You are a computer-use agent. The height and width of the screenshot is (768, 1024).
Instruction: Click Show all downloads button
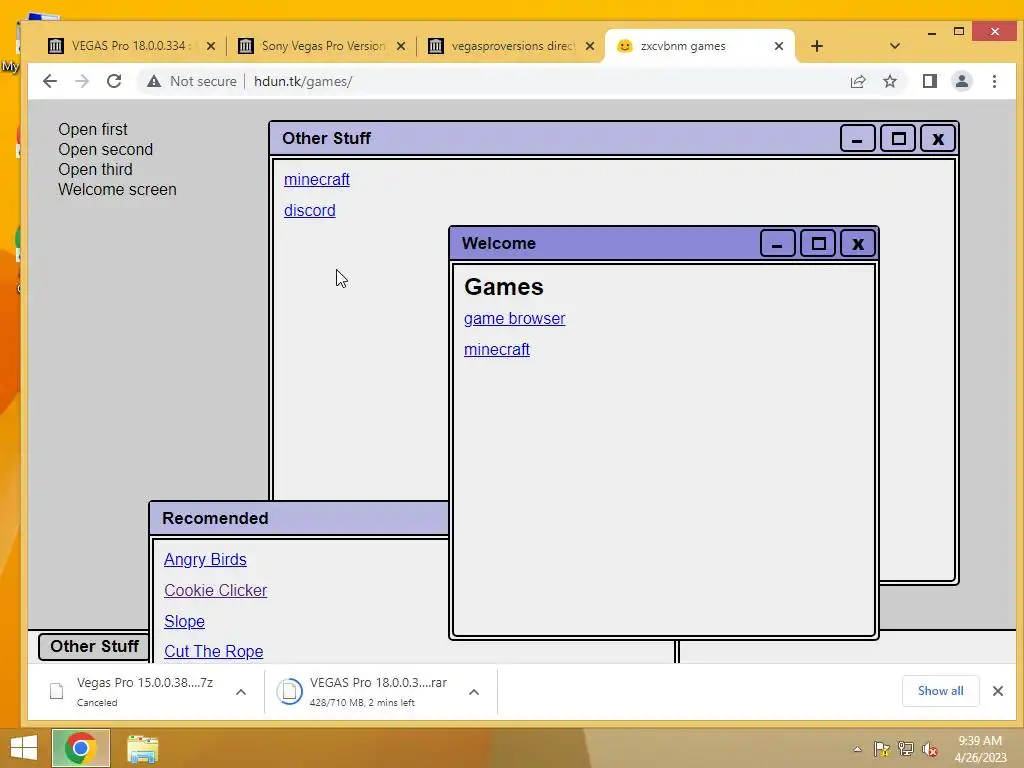click(x=940, y=691)
